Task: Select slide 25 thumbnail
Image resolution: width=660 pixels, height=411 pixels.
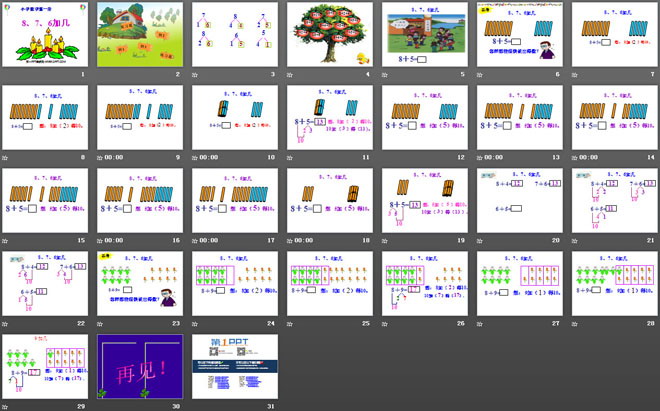Action: pos(330,283)
